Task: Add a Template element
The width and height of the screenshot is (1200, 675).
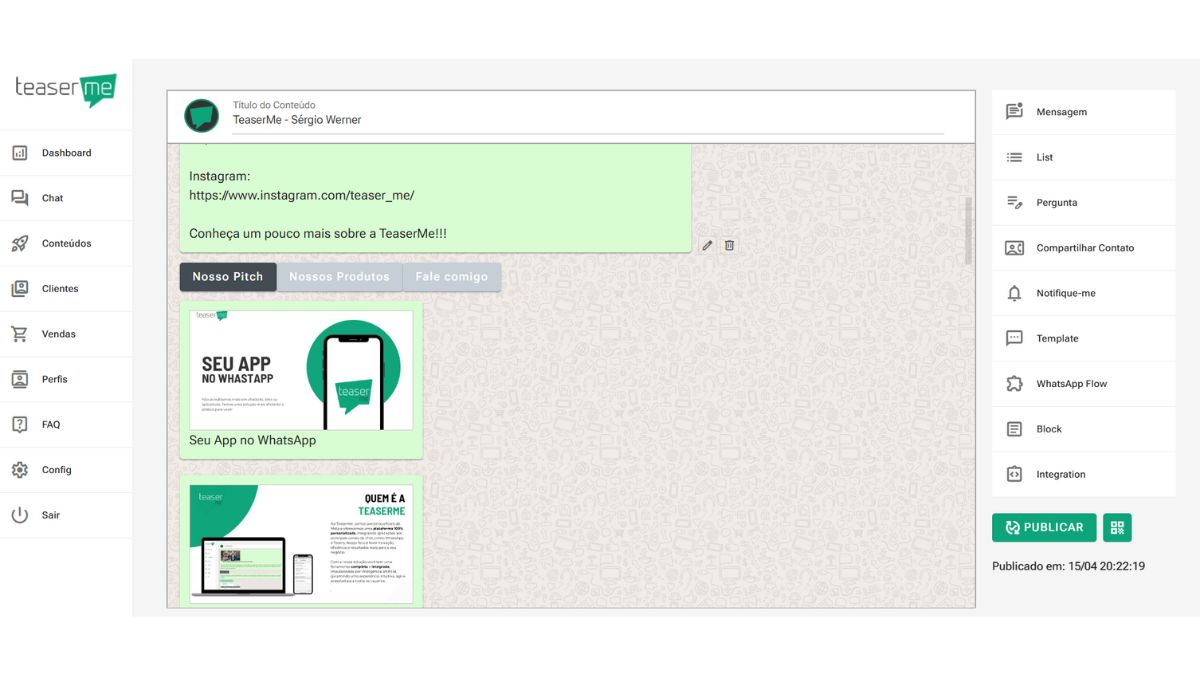Action: pos(1084,338)
